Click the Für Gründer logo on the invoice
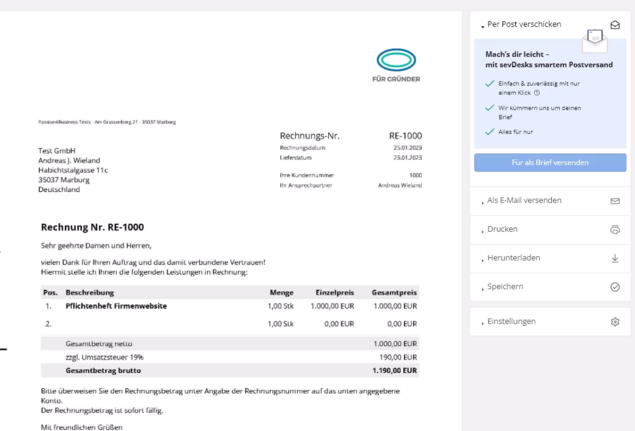 [396, 65]
